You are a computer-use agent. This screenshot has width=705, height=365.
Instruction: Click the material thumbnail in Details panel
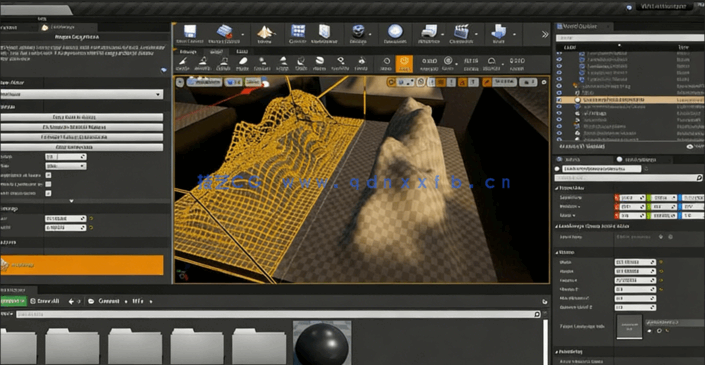point(629,327)
